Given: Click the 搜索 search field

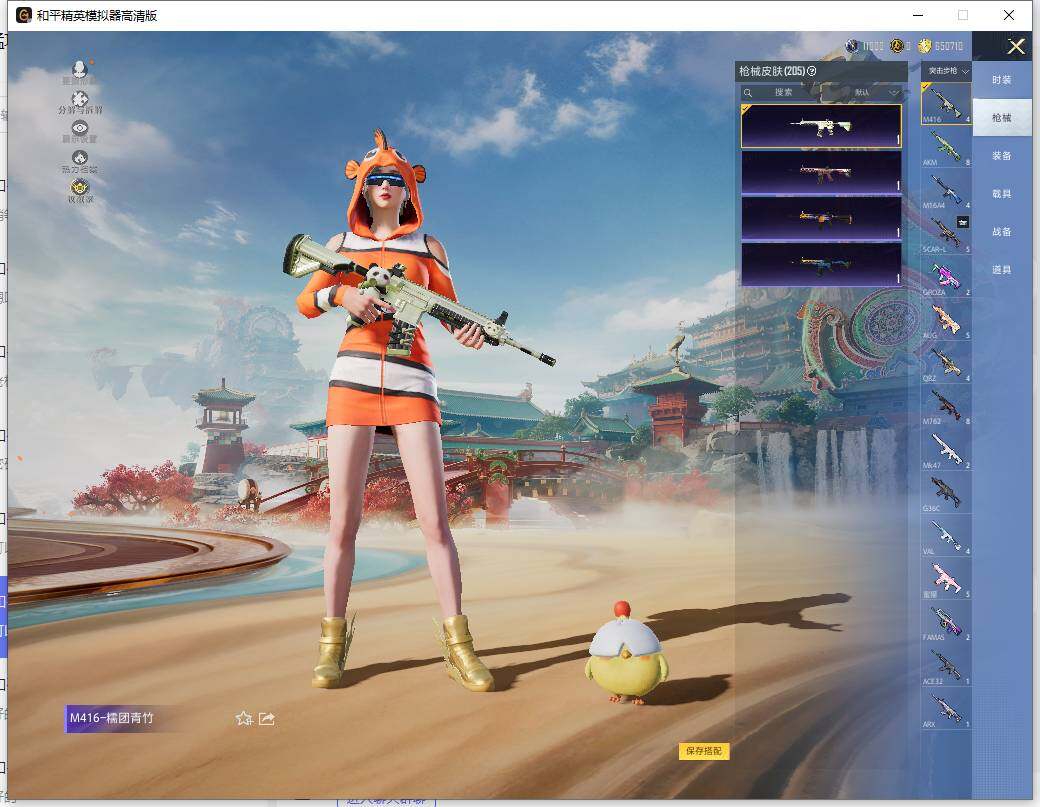Looking at the screenshot, I should [x=783, y=92].
